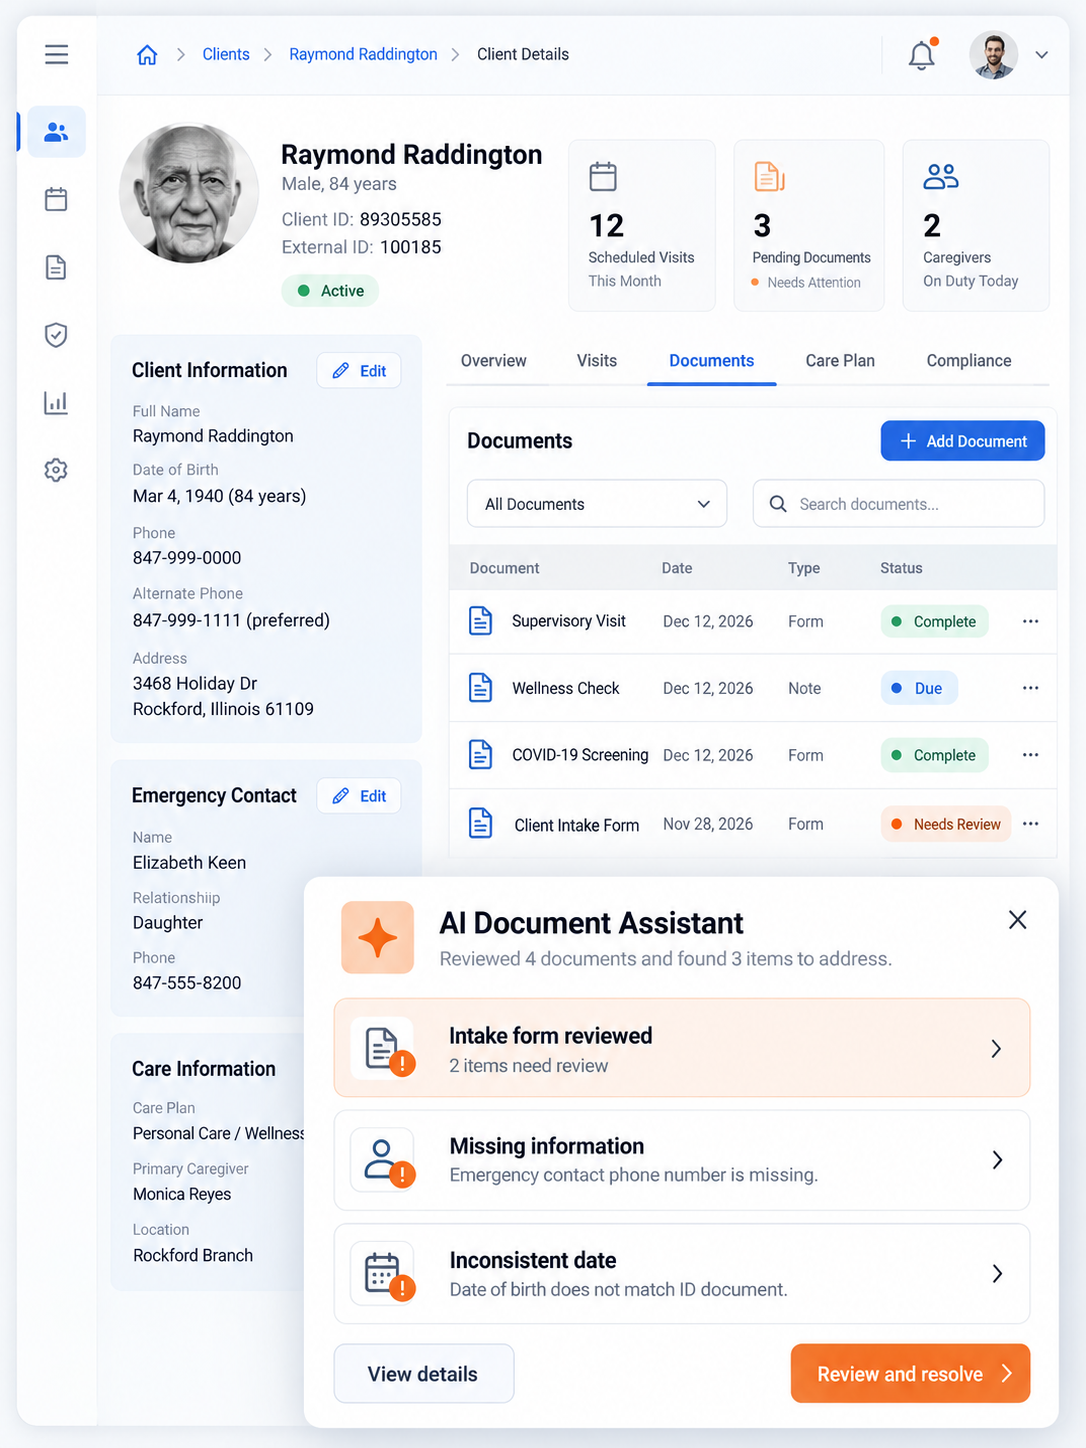Click the Add Document button
Screen dimensions: 1086x1448
pos(963,441)
